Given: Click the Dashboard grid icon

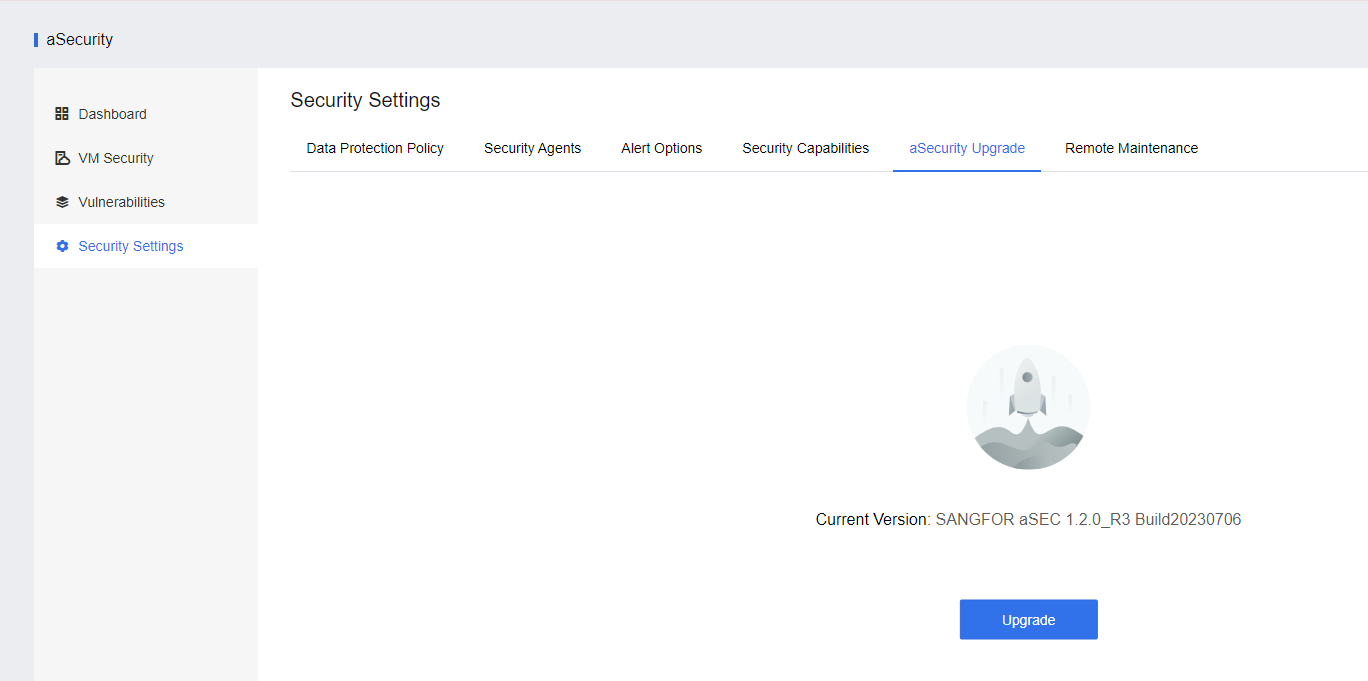Looking at the screenshot, I should 62,114.
